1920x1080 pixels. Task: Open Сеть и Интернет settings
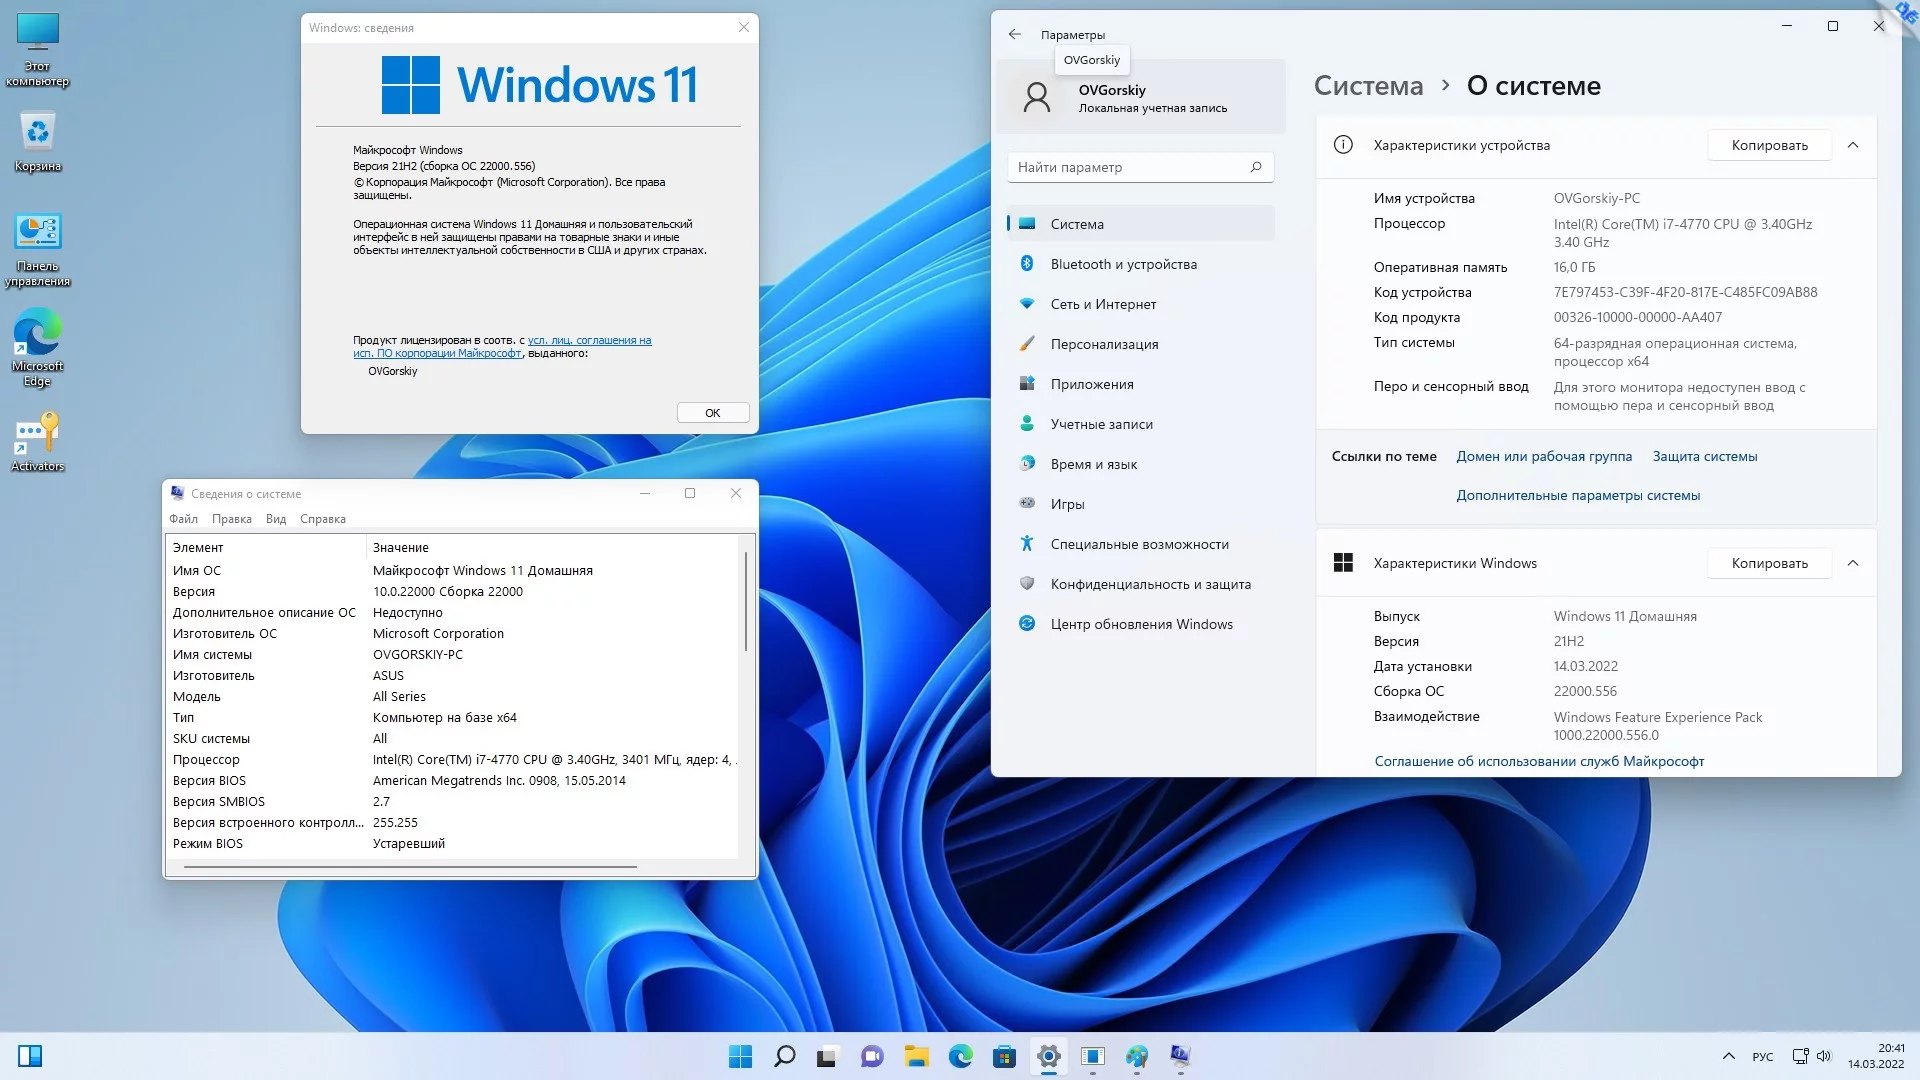click(x=1102, y=304)
